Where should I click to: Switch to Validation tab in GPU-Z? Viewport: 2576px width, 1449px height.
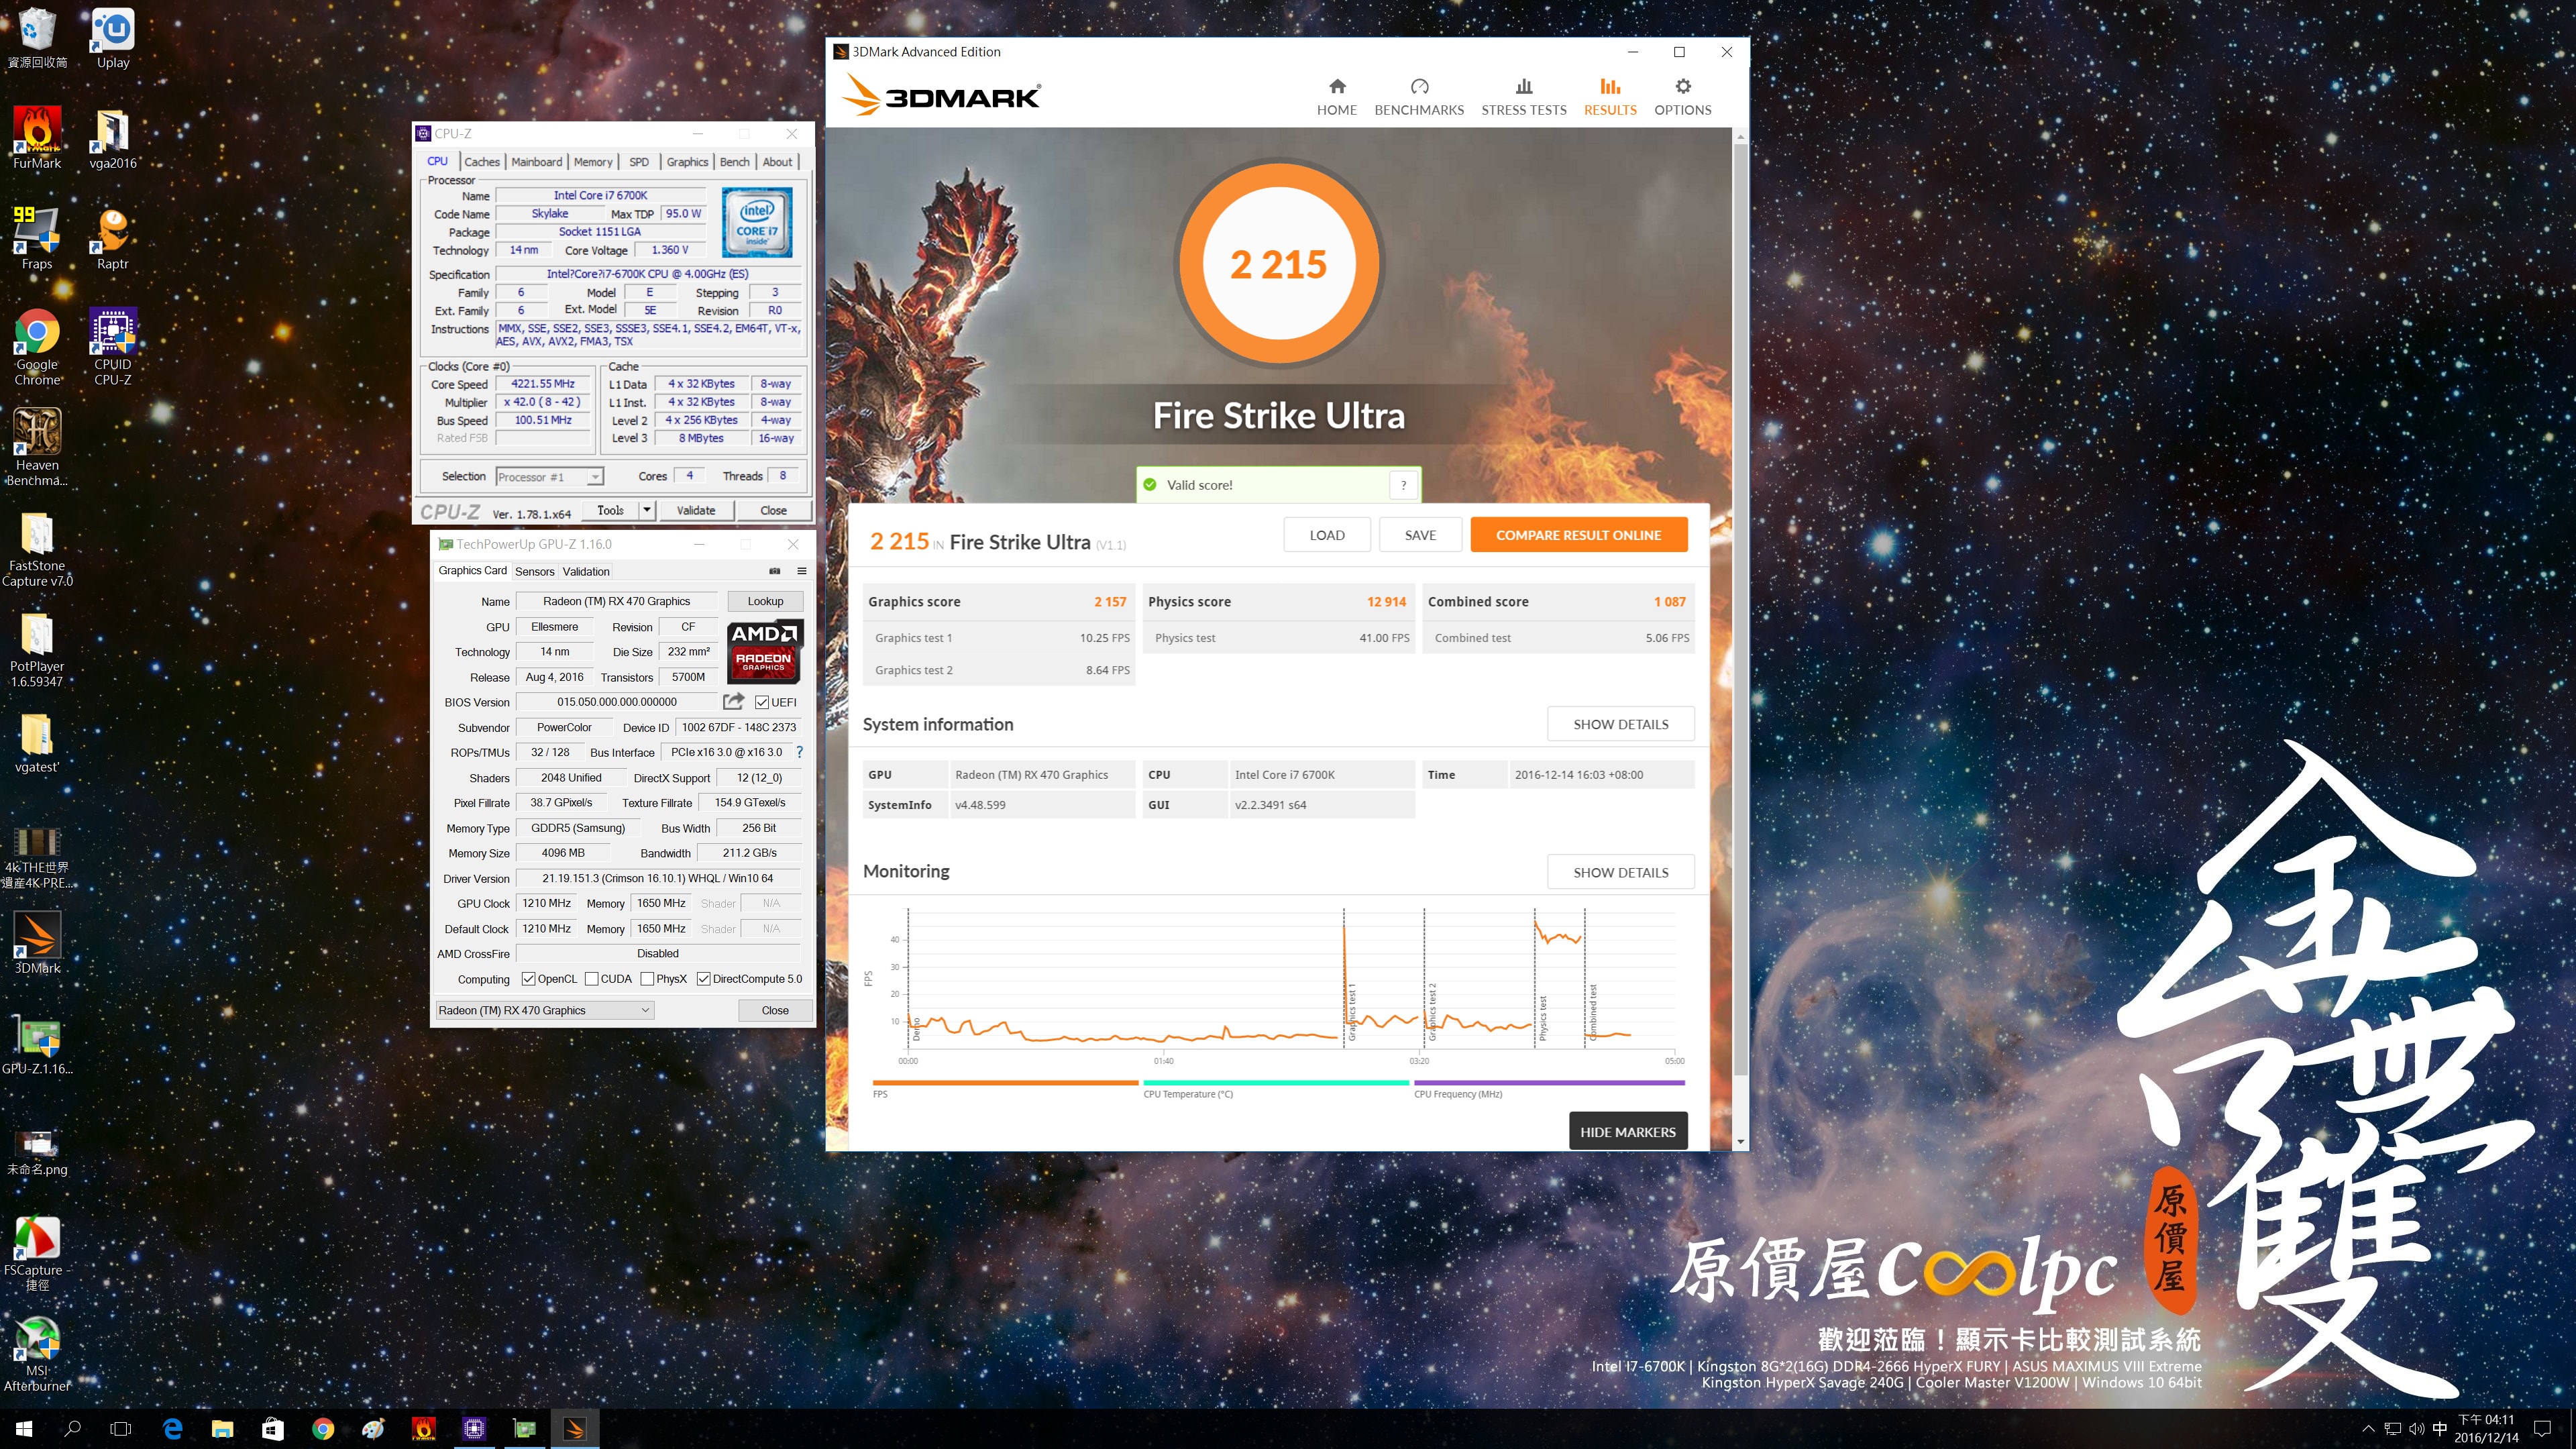(586, 572)
